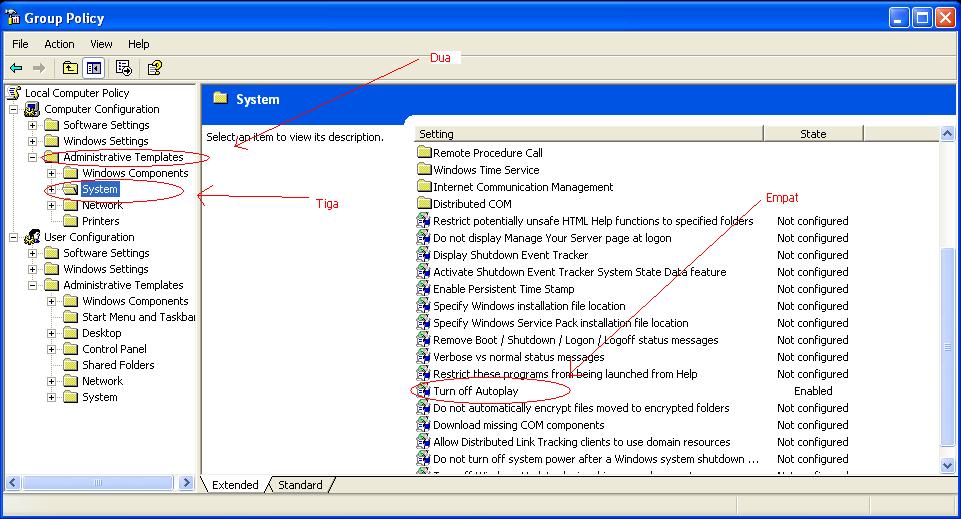
Task: Select System under User Configuration templates
Action: 99,397
